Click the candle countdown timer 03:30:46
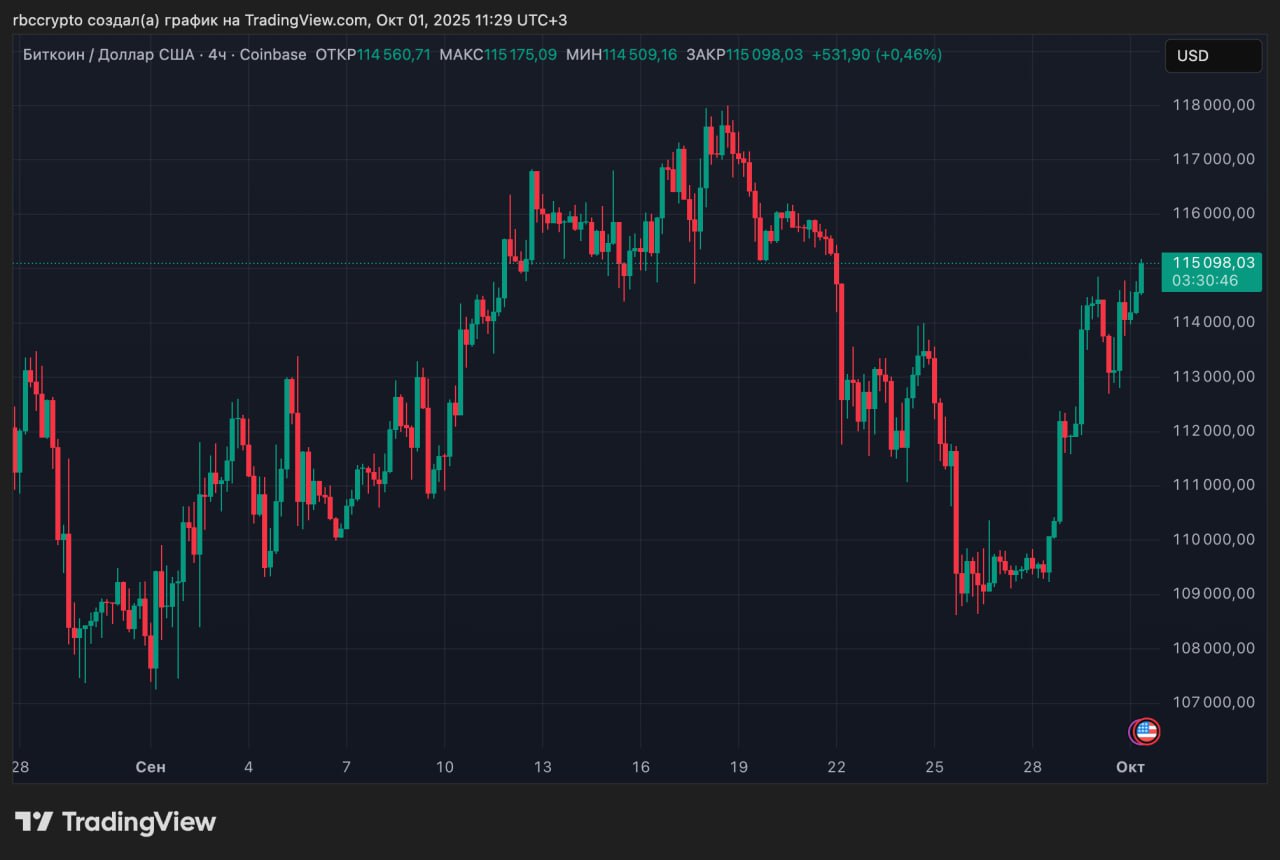The image size is (1280, 860). tap(1205, 280)
